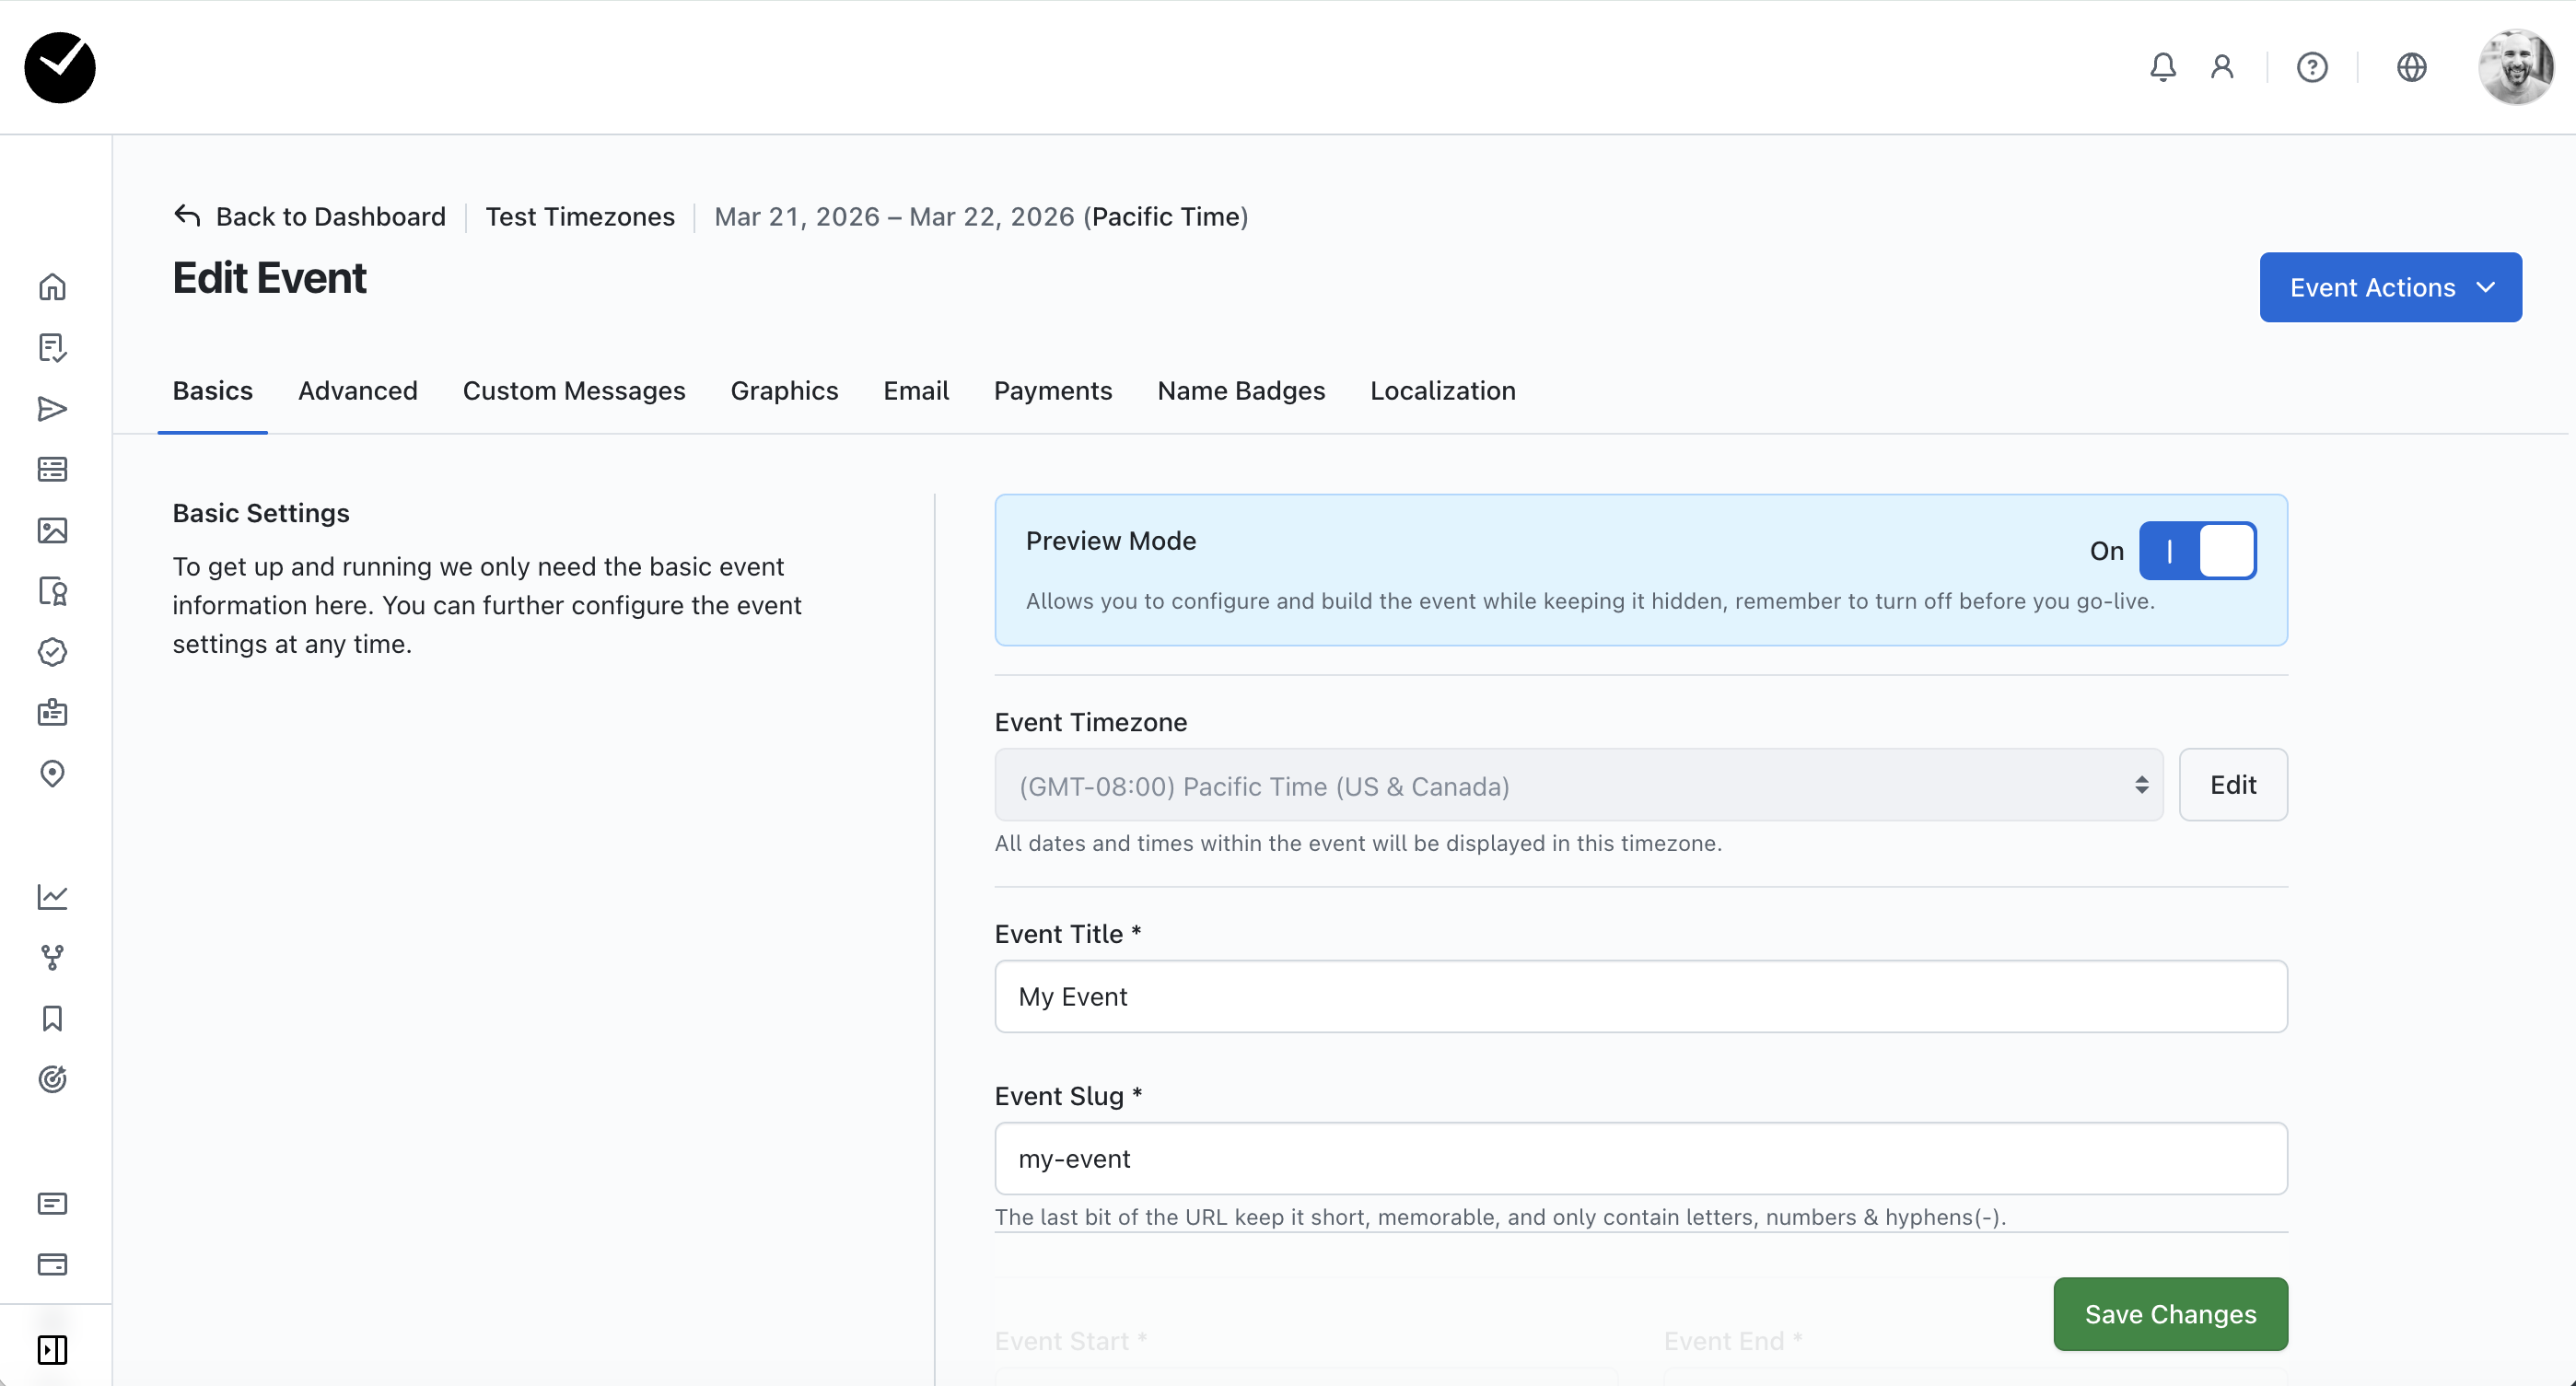
Task: Collapse sidebar using panel toggle icon
Action: (x=52, y=1349)
